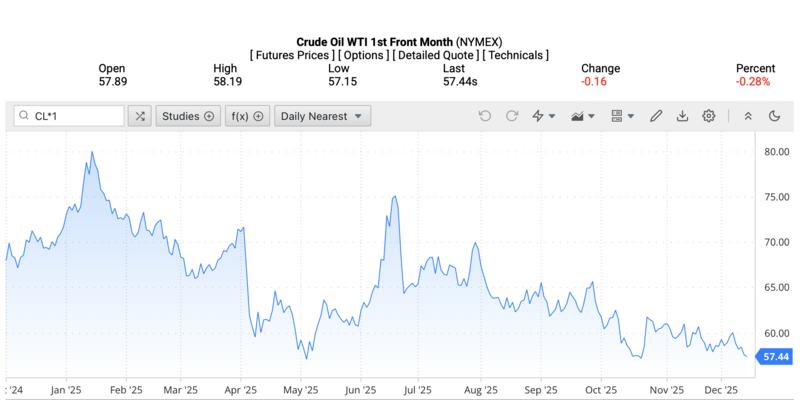Click the f(x) expression button
Image resolution: width=800 pixels, height=400 pixels.
click(246, 116)
